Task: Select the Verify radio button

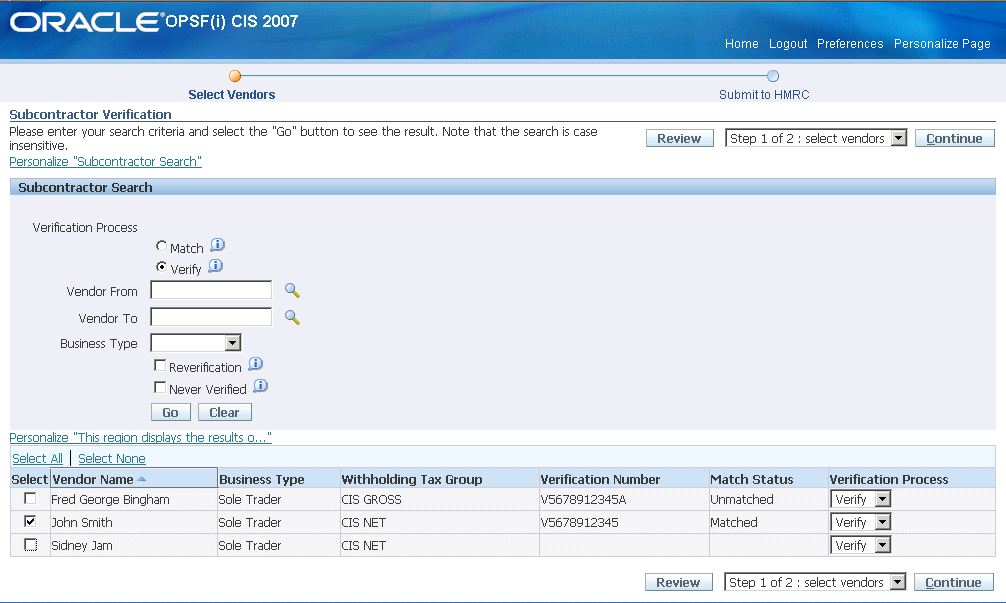Action: (x=161, y=266)
